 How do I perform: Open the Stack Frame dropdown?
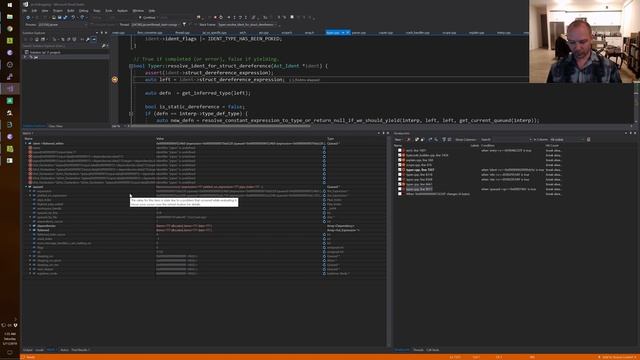click(248, 24)
